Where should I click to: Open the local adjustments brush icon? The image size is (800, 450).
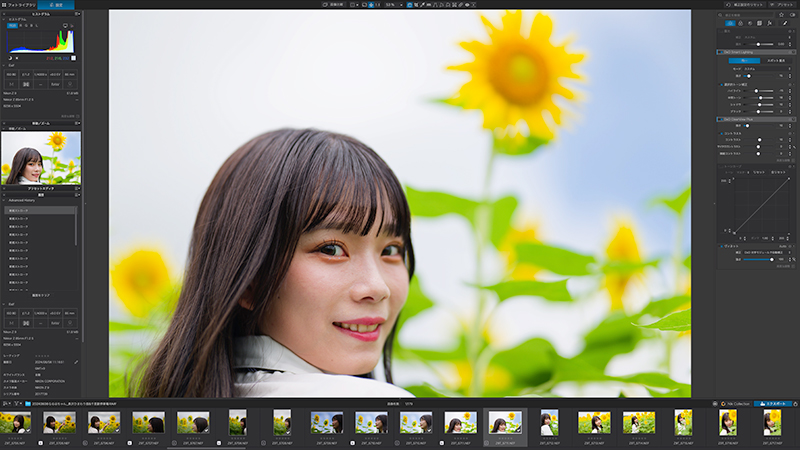click(785, 23)
